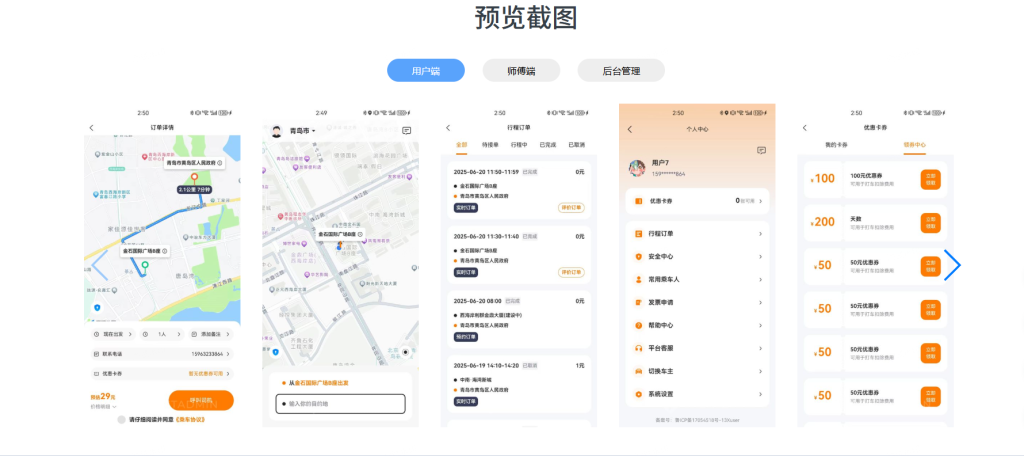Image resolution: width=1024 pixels, height=456 pixels.
Task: Click user avatar beside 青岛市
Action: (276, 131)
